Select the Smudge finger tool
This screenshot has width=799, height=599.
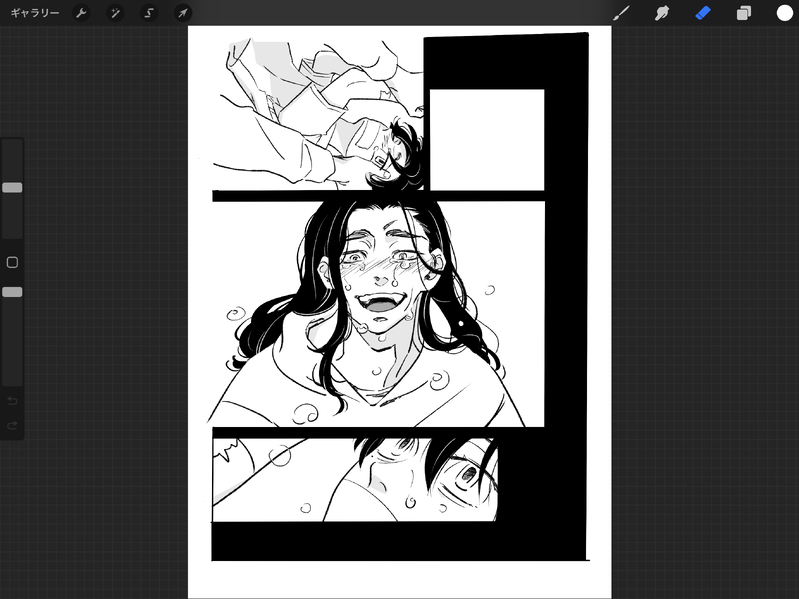click(662, 13)
